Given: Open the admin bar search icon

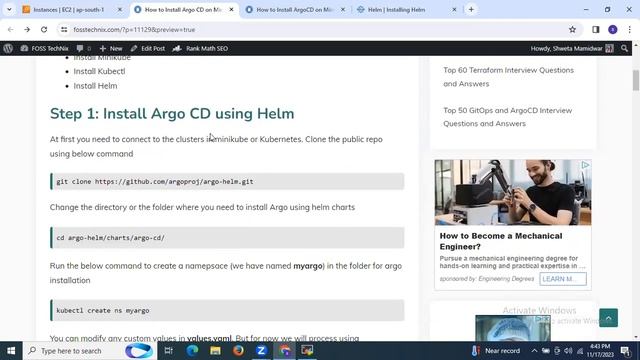Looking at the screenshot, I should tap(624, 48).
